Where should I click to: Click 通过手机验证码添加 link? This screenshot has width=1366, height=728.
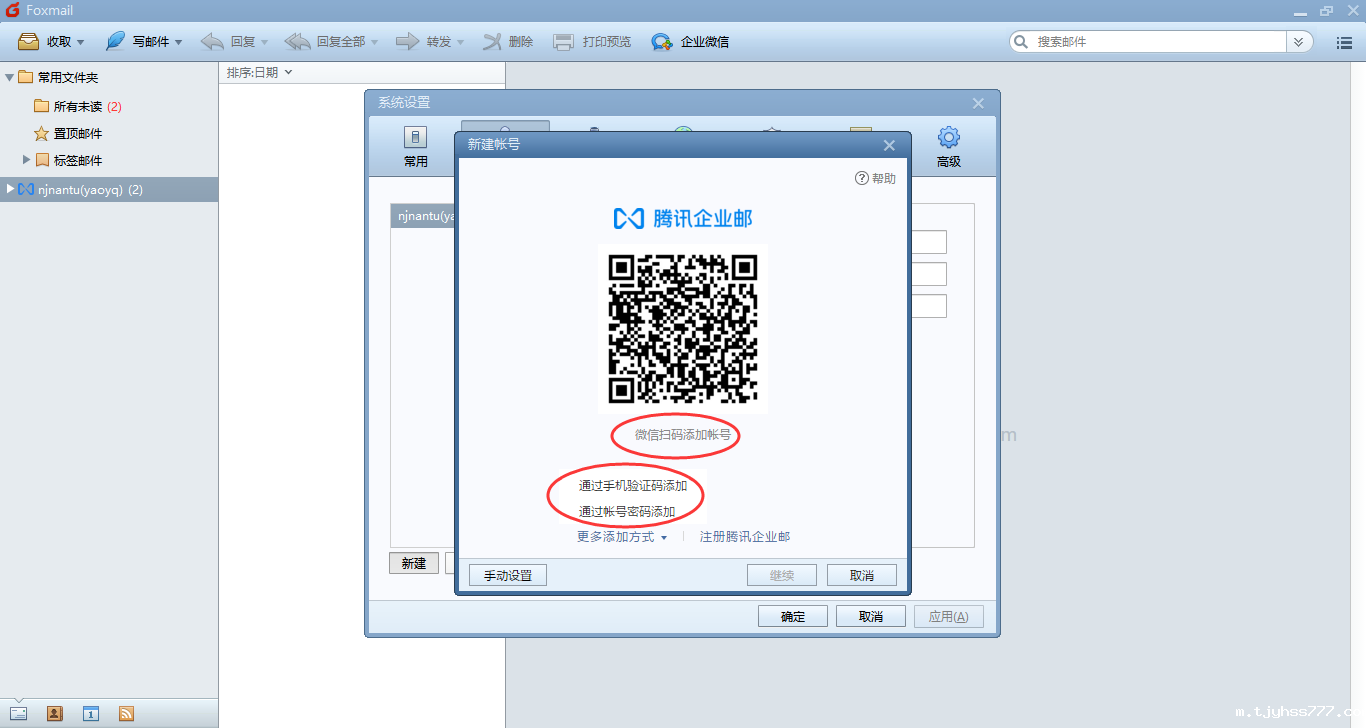tap(633, 486)
